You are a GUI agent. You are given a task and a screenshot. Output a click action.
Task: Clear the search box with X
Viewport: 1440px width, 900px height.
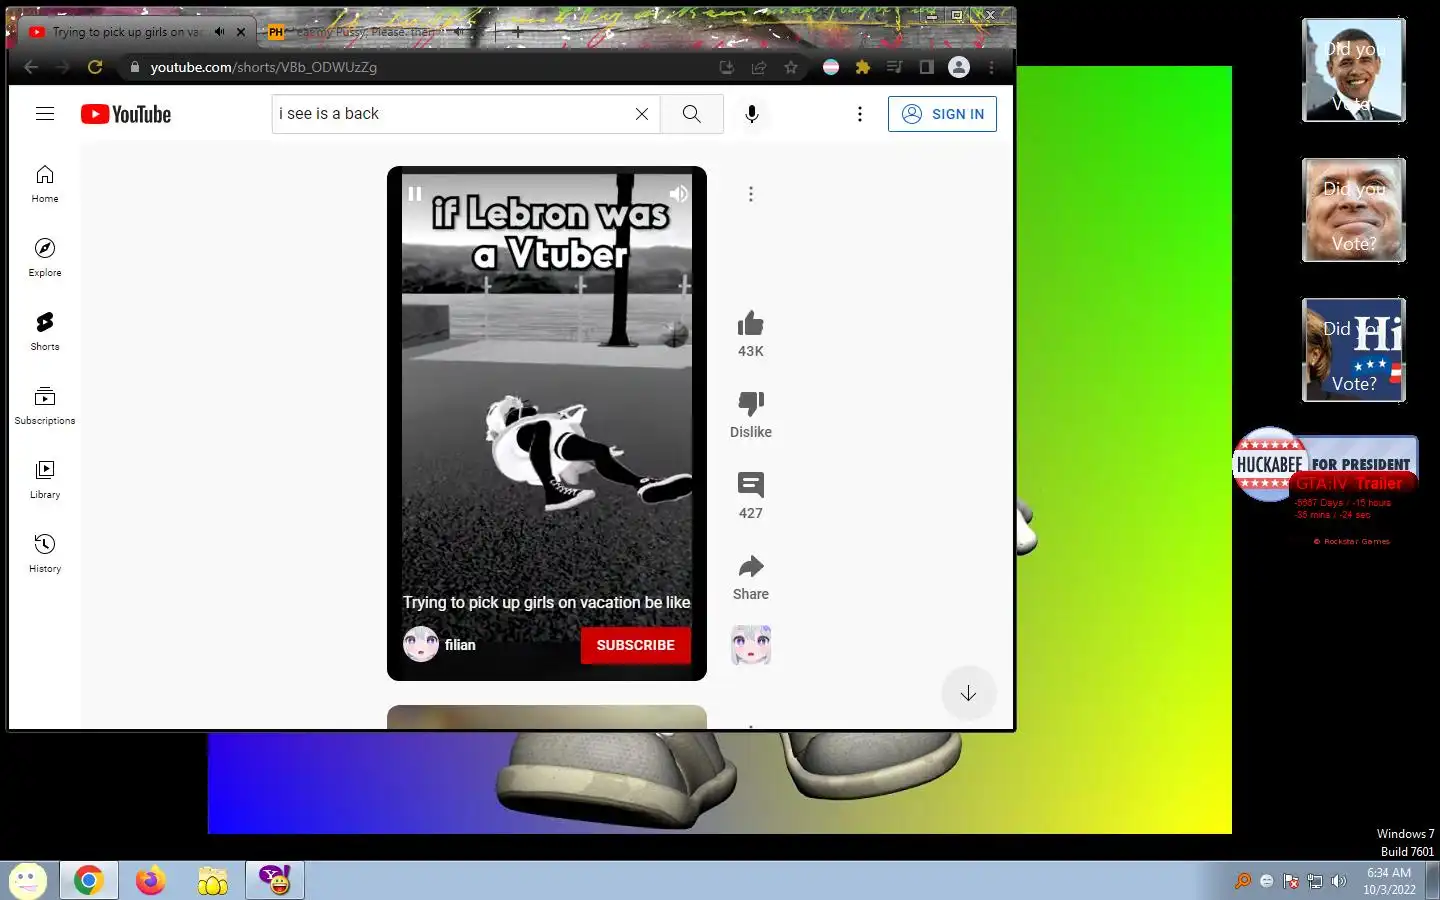tap(642, 114)
